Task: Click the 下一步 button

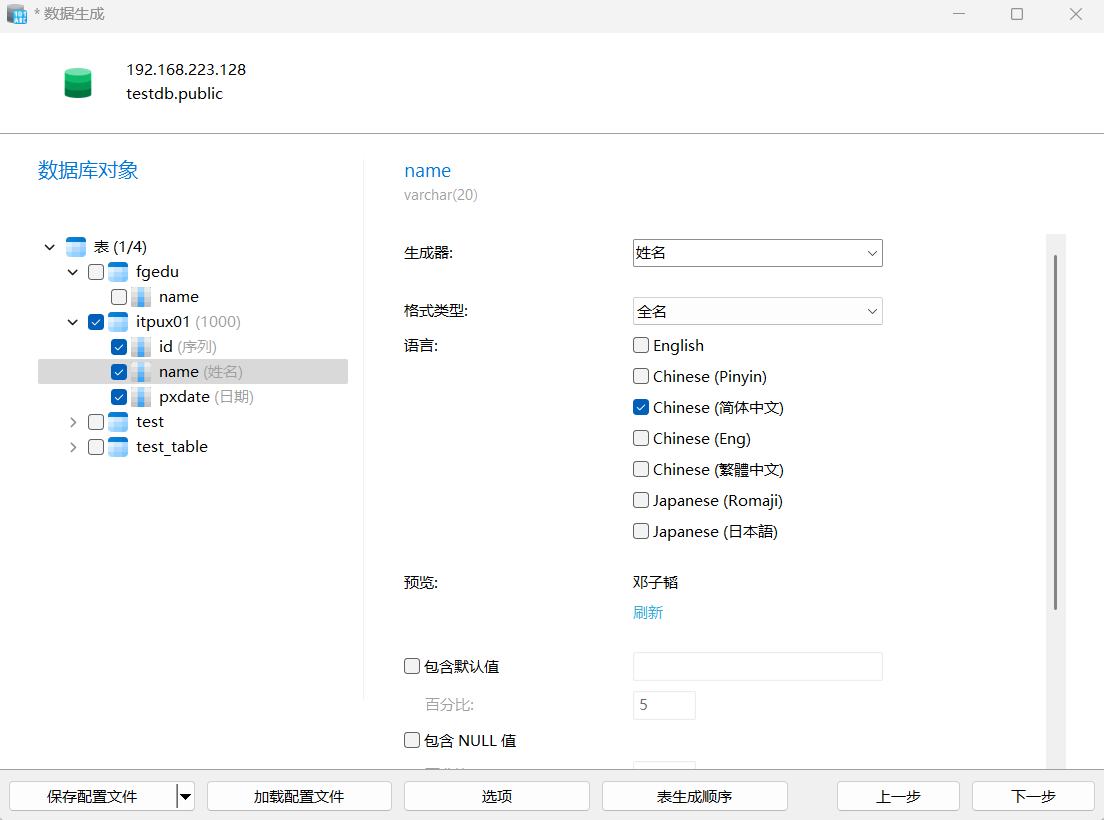Action: [x=1033, y=796]
